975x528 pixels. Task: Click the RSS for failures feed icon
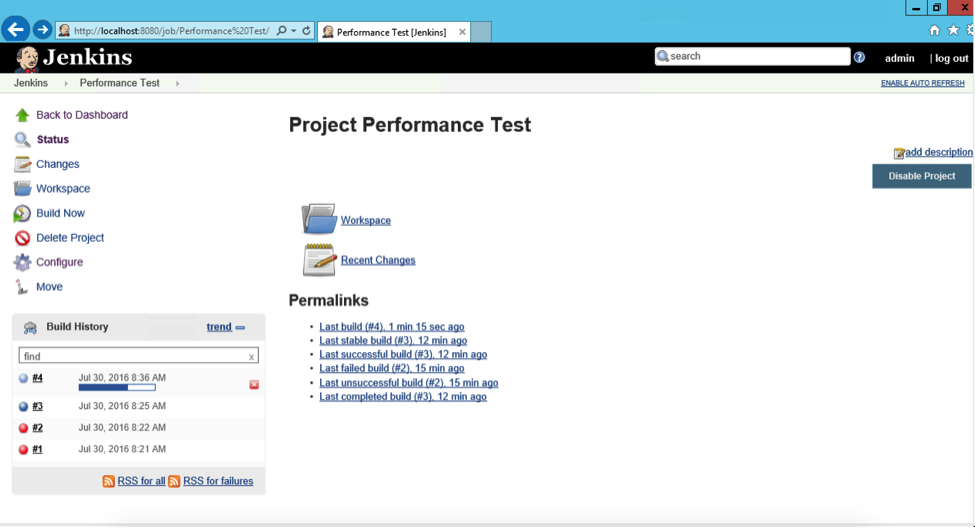[174, 481]
